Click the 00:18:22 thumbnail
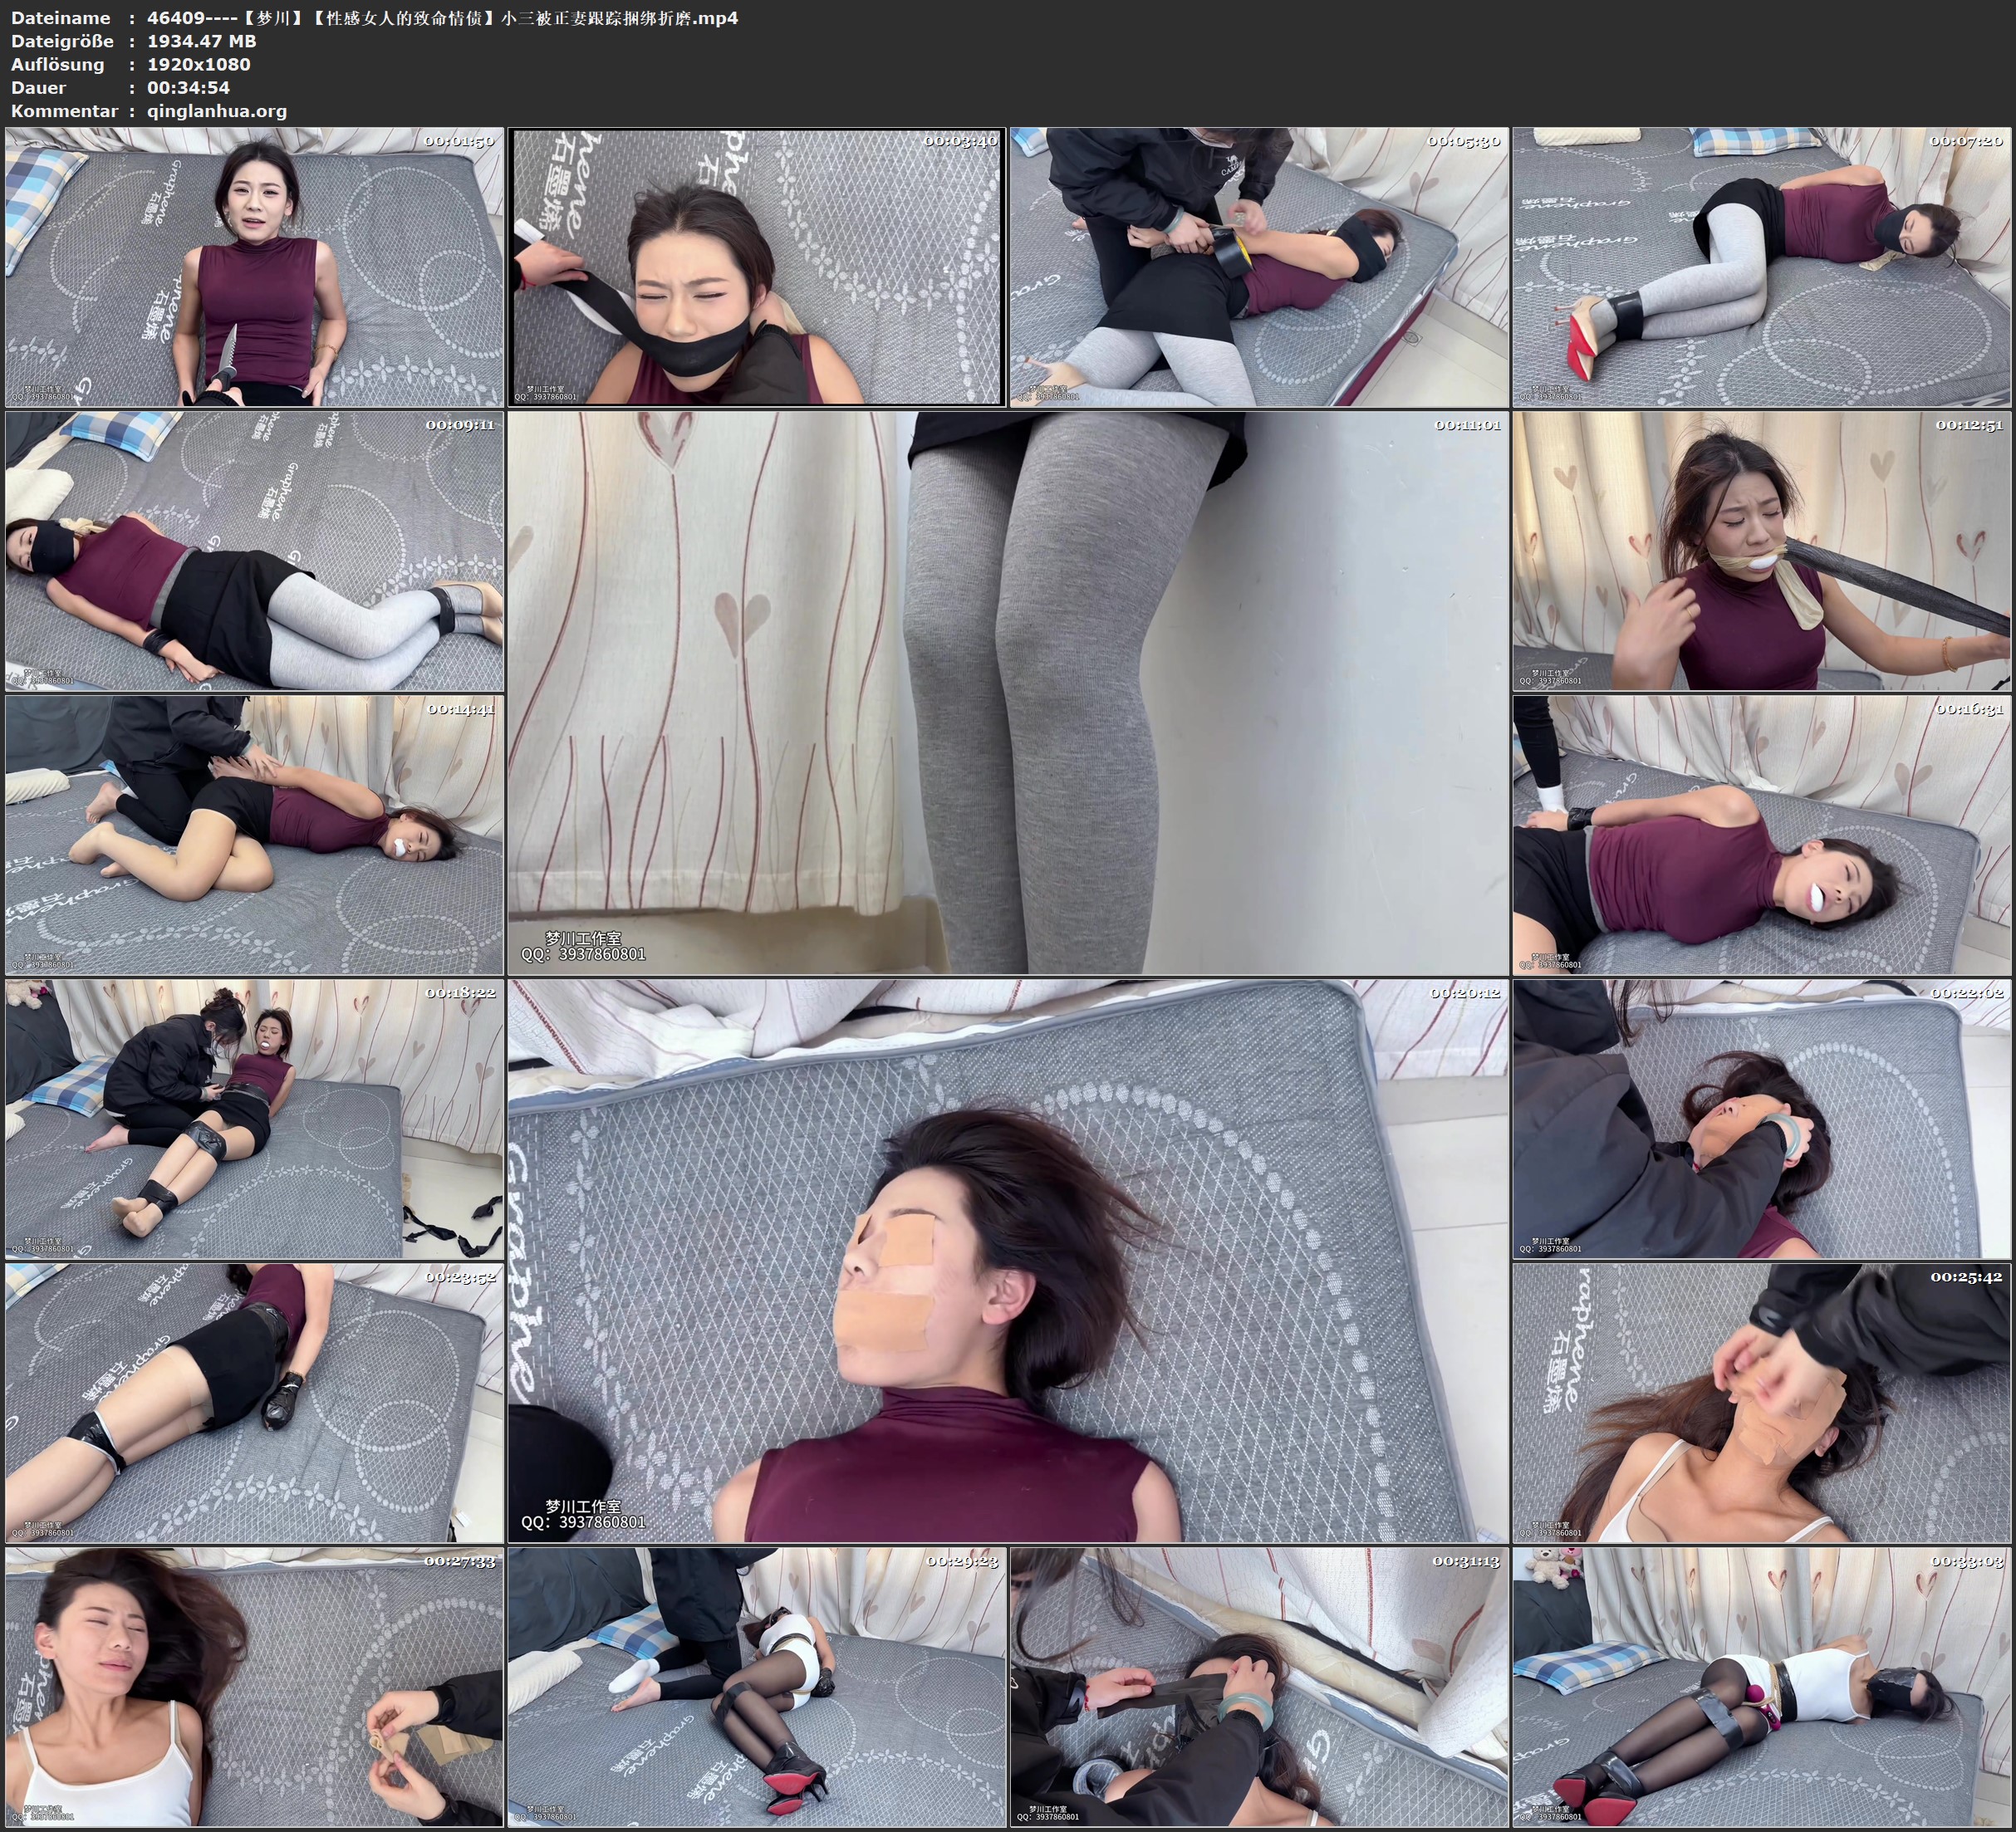The image size is (2016, 1832). click(254, 1119)
